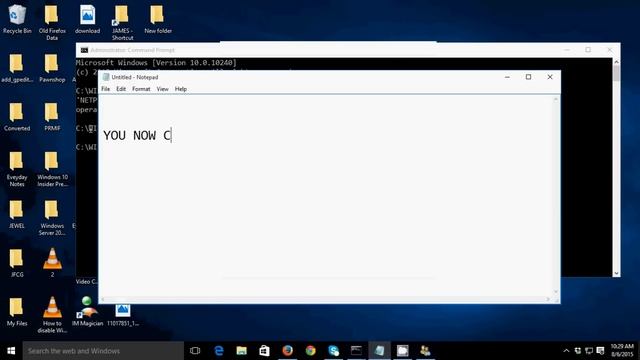640x360 pixels.
Task: Click Notepad horizontal scrollbar right arrow
Action: tap(548, 299)
